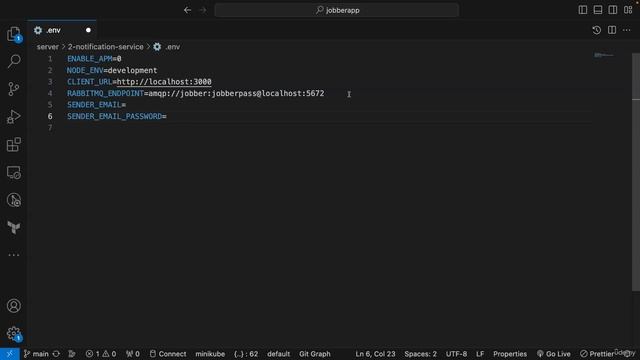Viewport: 640px width, 360px height.
Task: Select the .env editor tab
Action: point(62,30)
